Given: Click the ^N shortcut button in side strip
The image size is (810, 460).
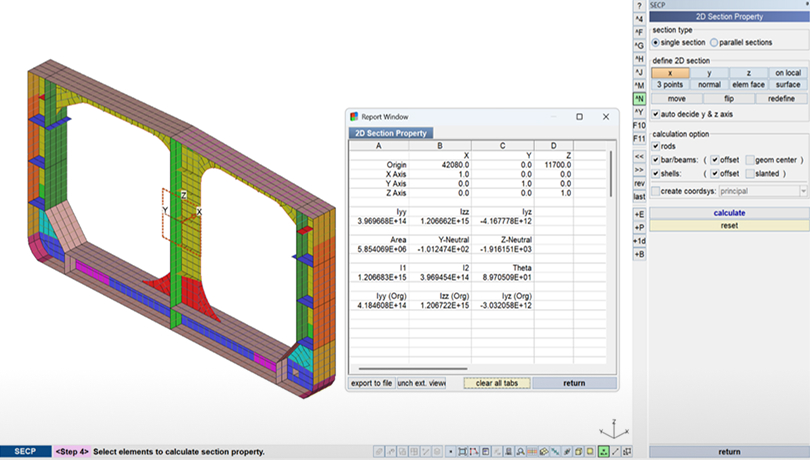Looking at the screenshot, I should point(639,98).
